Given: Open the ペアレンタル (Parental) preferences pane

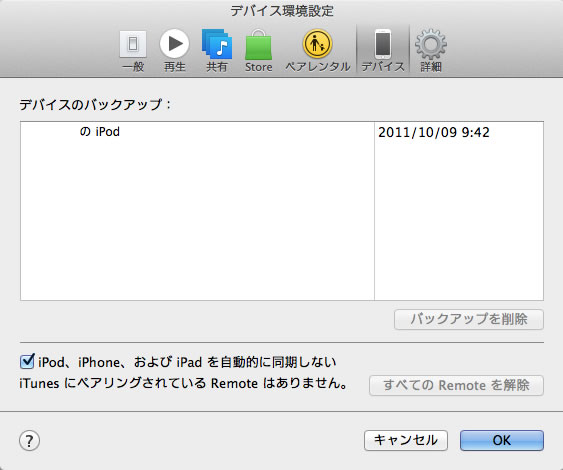Looking at the screenshot, I should tap(317, 51).
